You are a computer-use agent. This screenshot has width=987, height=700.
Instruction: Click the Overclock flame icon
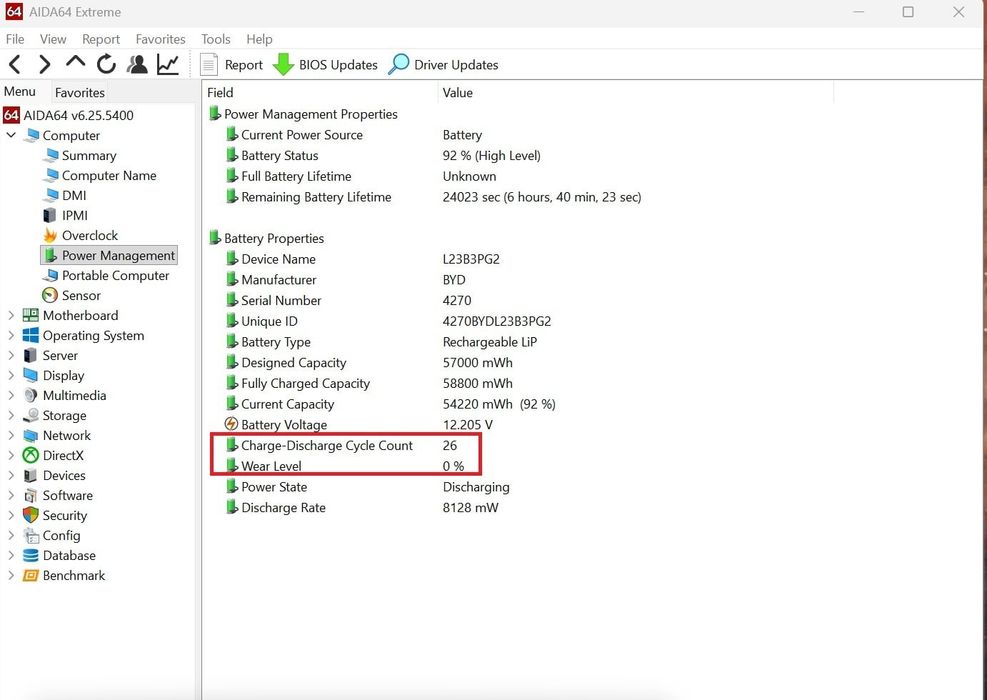click(50, 235)
